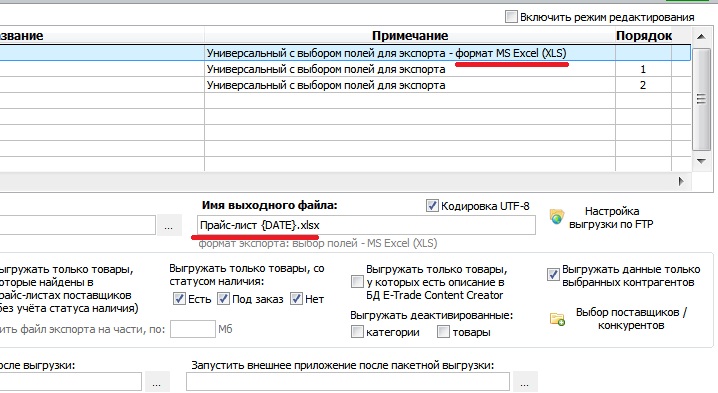Open FTP upload settings globe-folder icon
Screen dimensions: 718x393
point(556,217)
